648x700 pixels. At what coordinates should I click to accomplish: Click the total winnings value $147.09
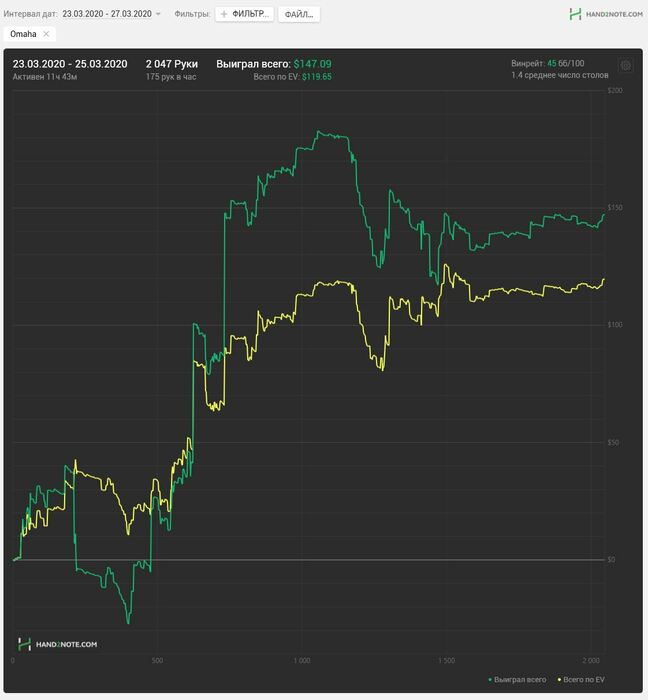[312, 64]
